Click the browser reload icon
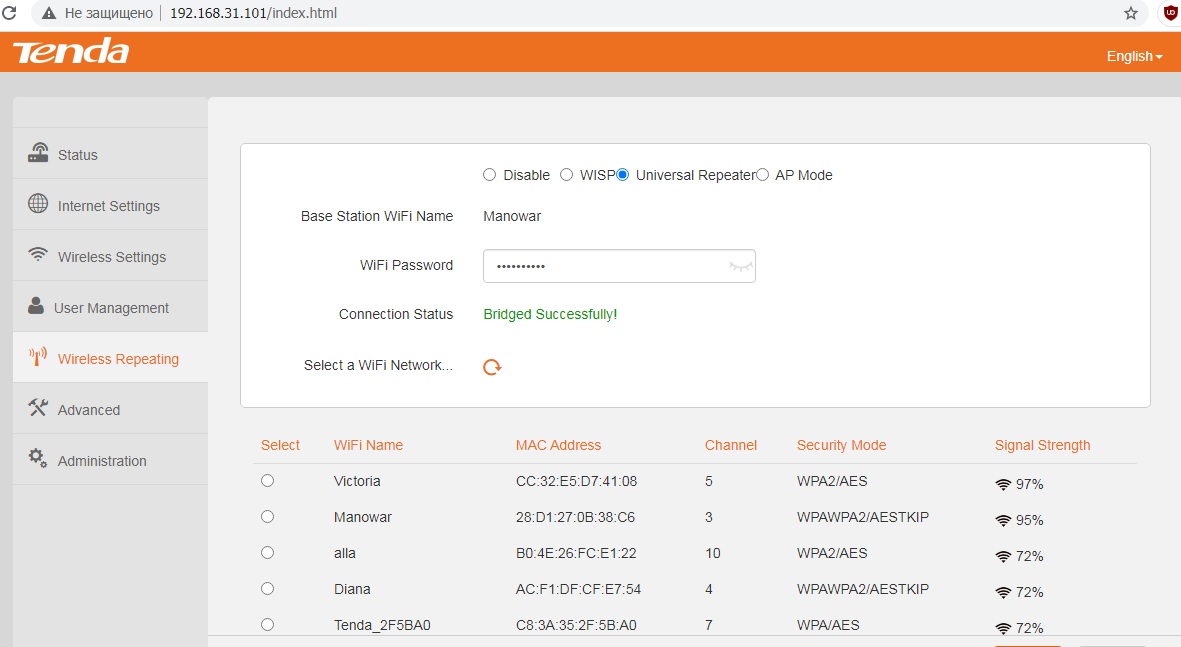Viewport: 1181px width, 647px height. tap(9, 13)
